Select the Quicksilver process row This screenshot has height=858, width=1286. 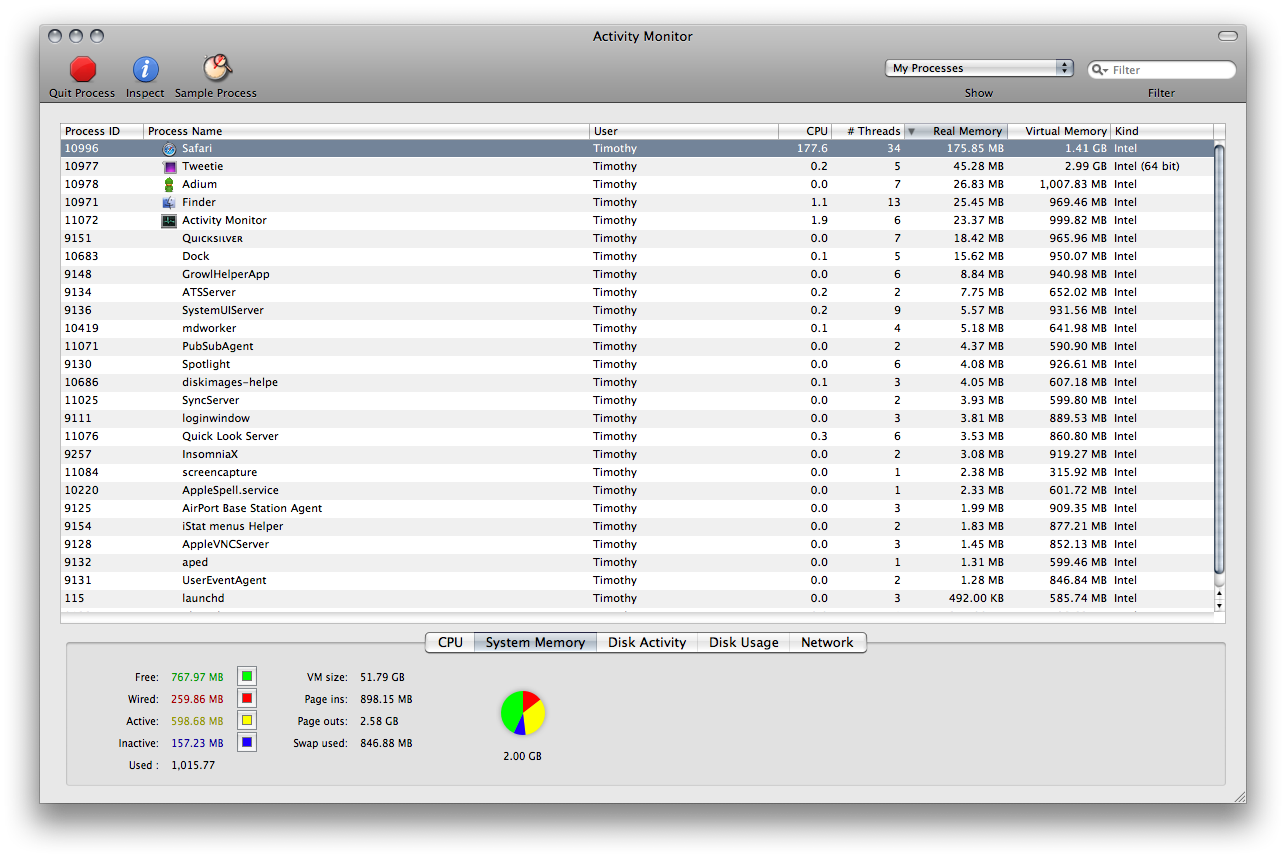636,238
